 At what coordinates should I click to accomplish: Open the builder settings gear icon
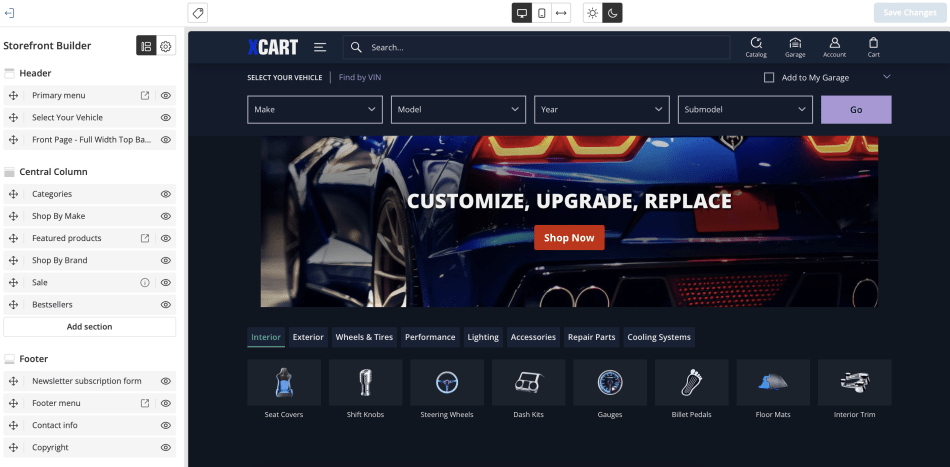(166, 46)
